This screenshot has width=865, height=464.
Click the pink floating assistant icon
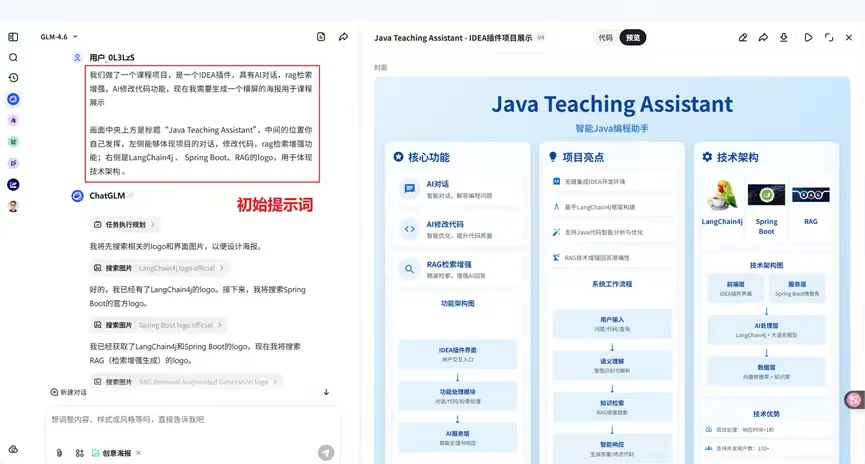[854, 400]
